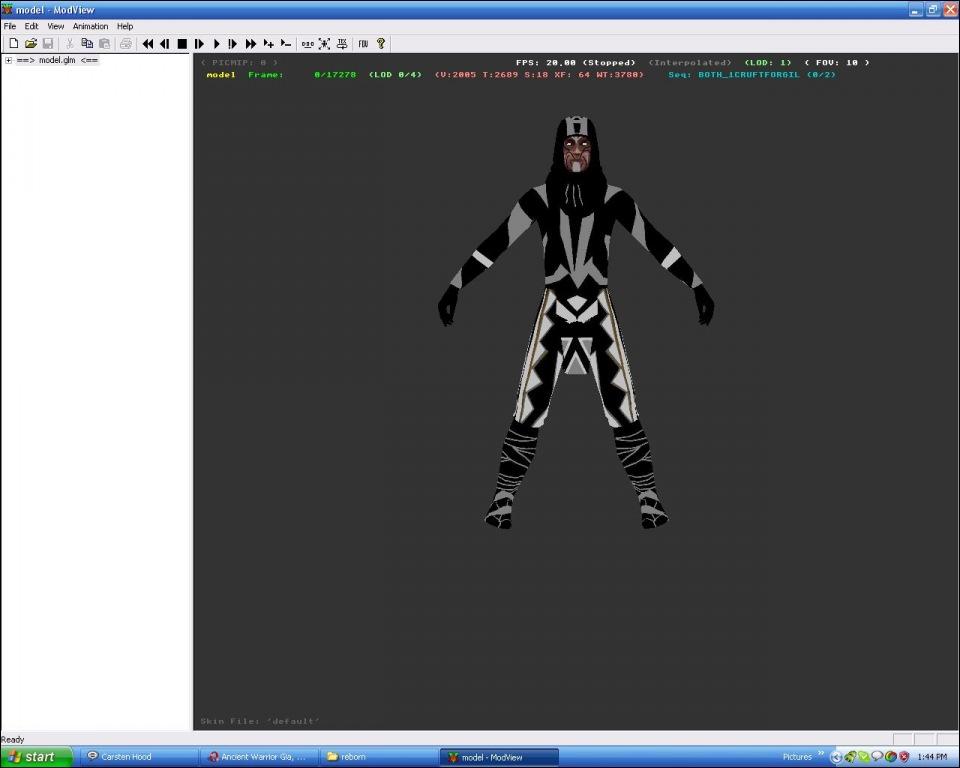Open the Edit menu
This screenshot has width=960, height=768.
[x=32, y=26]
